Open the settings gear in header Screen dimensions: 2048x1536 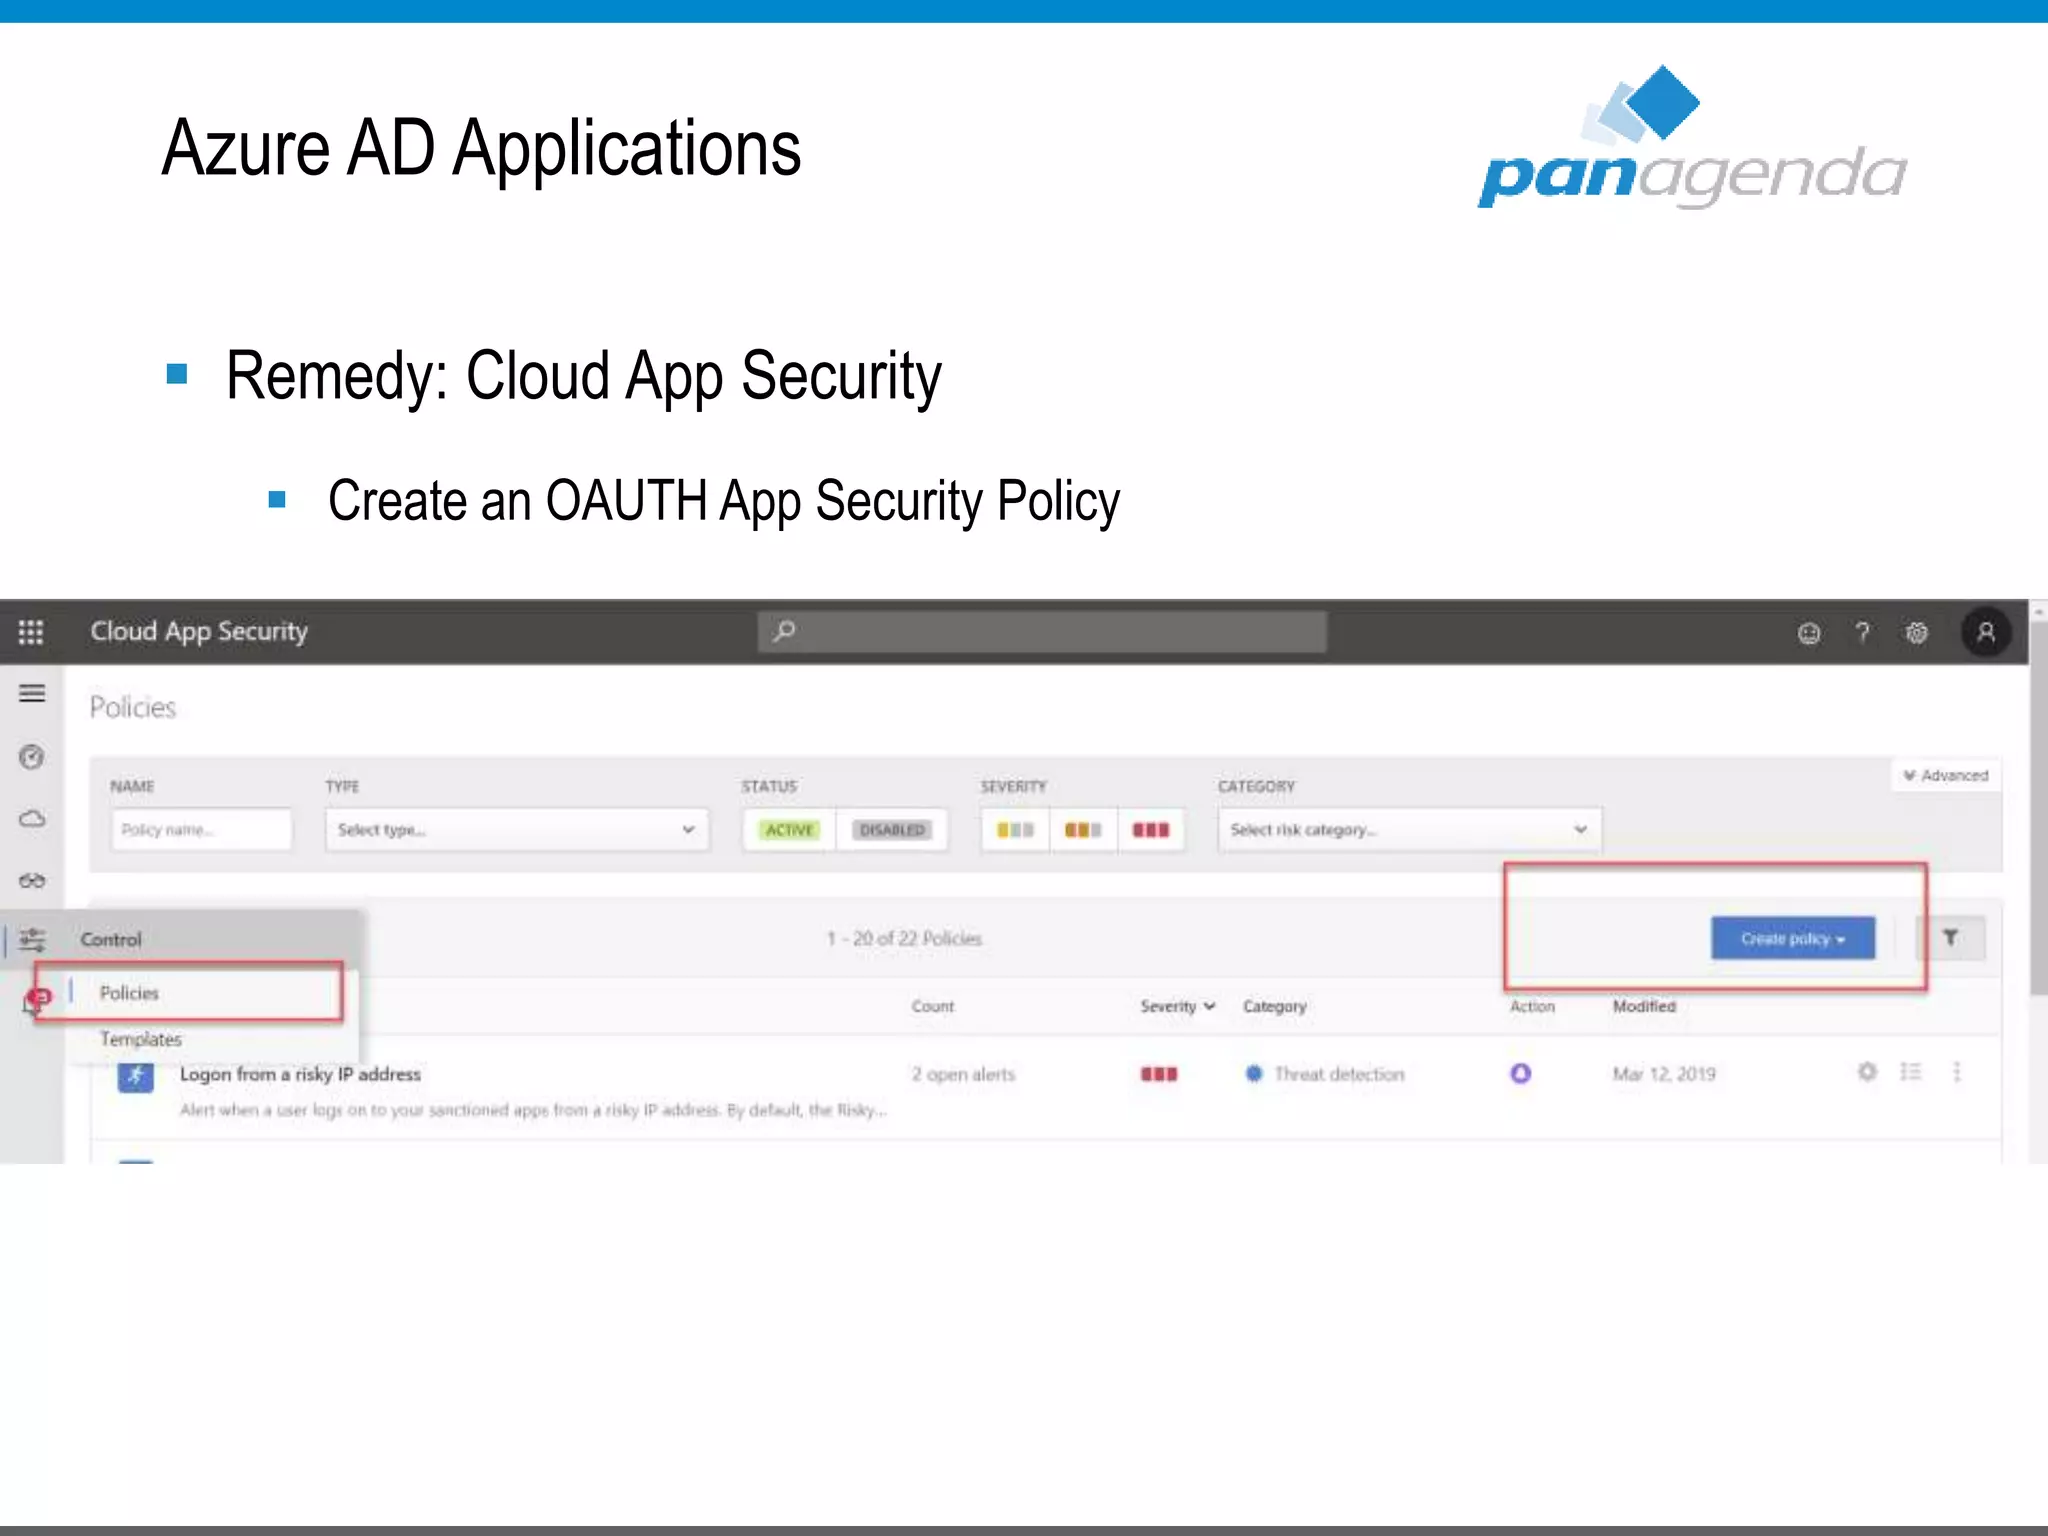(1916, 633)
